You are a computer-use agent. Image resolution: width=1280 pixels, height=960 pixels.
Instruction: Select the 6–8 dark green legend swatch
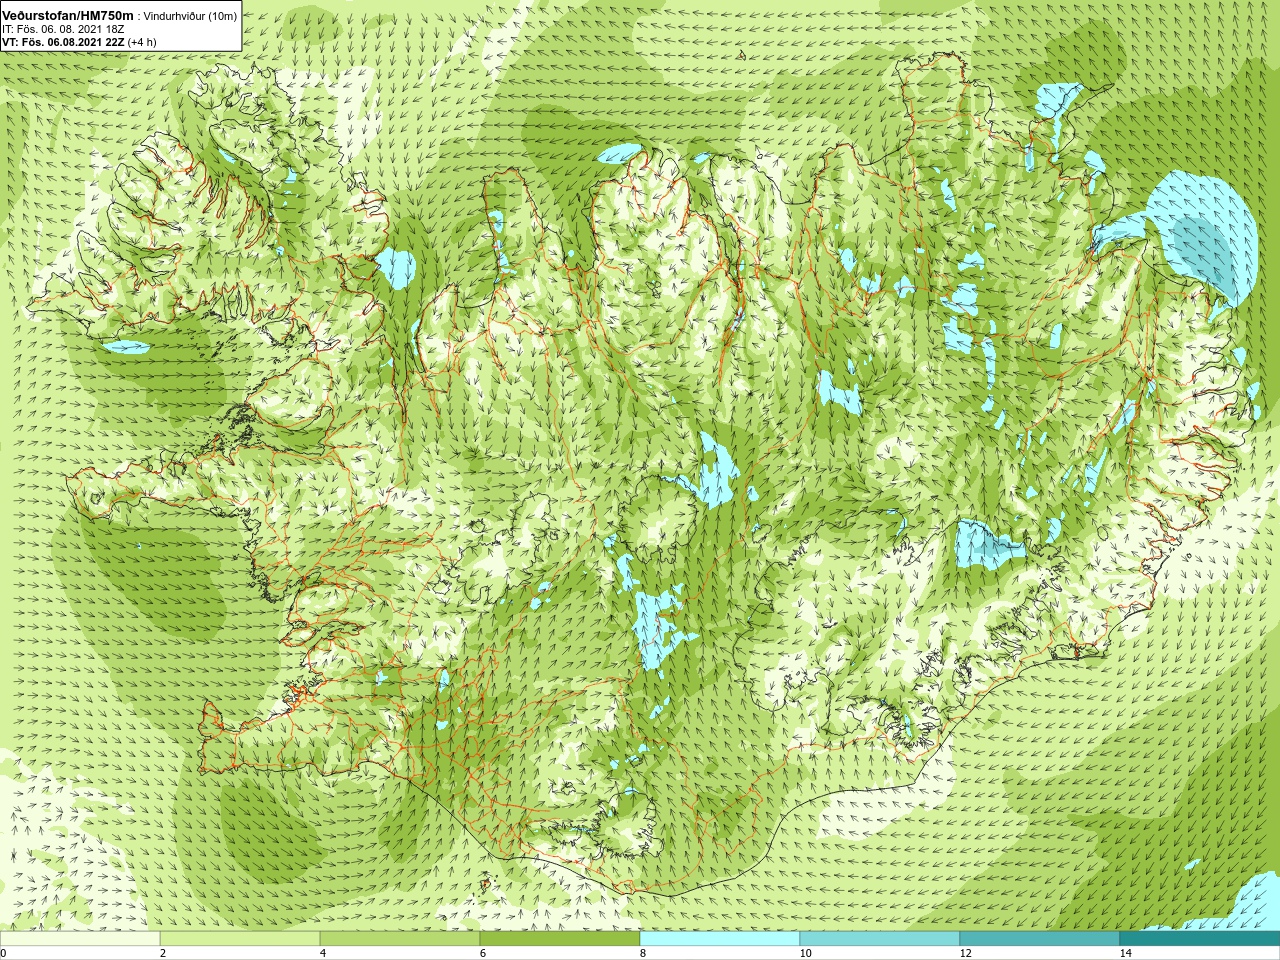click(560, 939)
